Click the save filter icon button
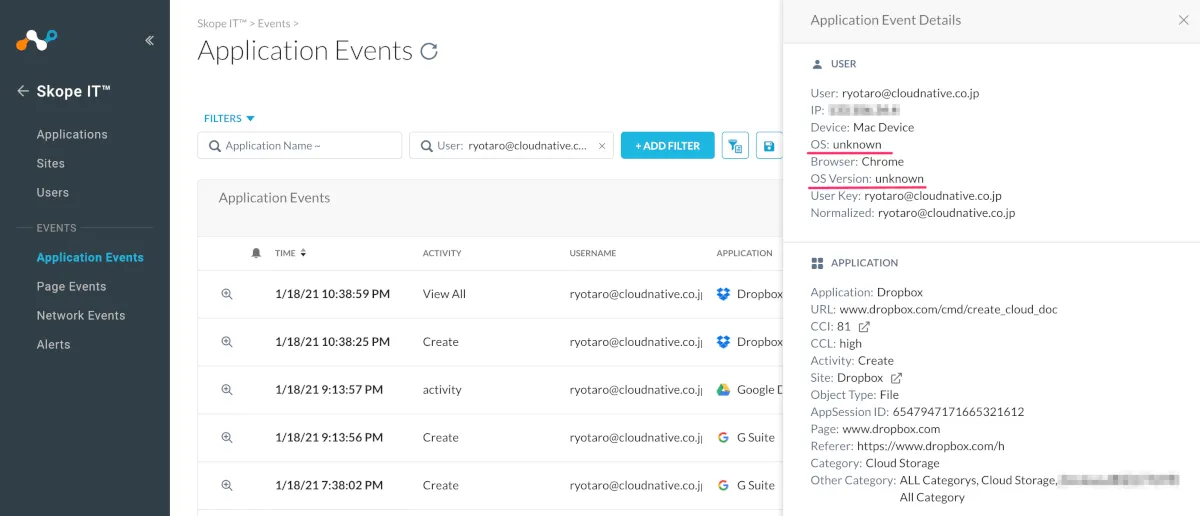 click(x=768, y=146)
